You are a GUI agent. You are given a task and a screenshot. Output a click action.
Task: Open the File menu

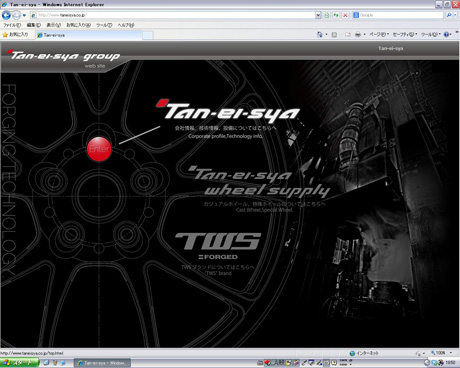(12, 25)
